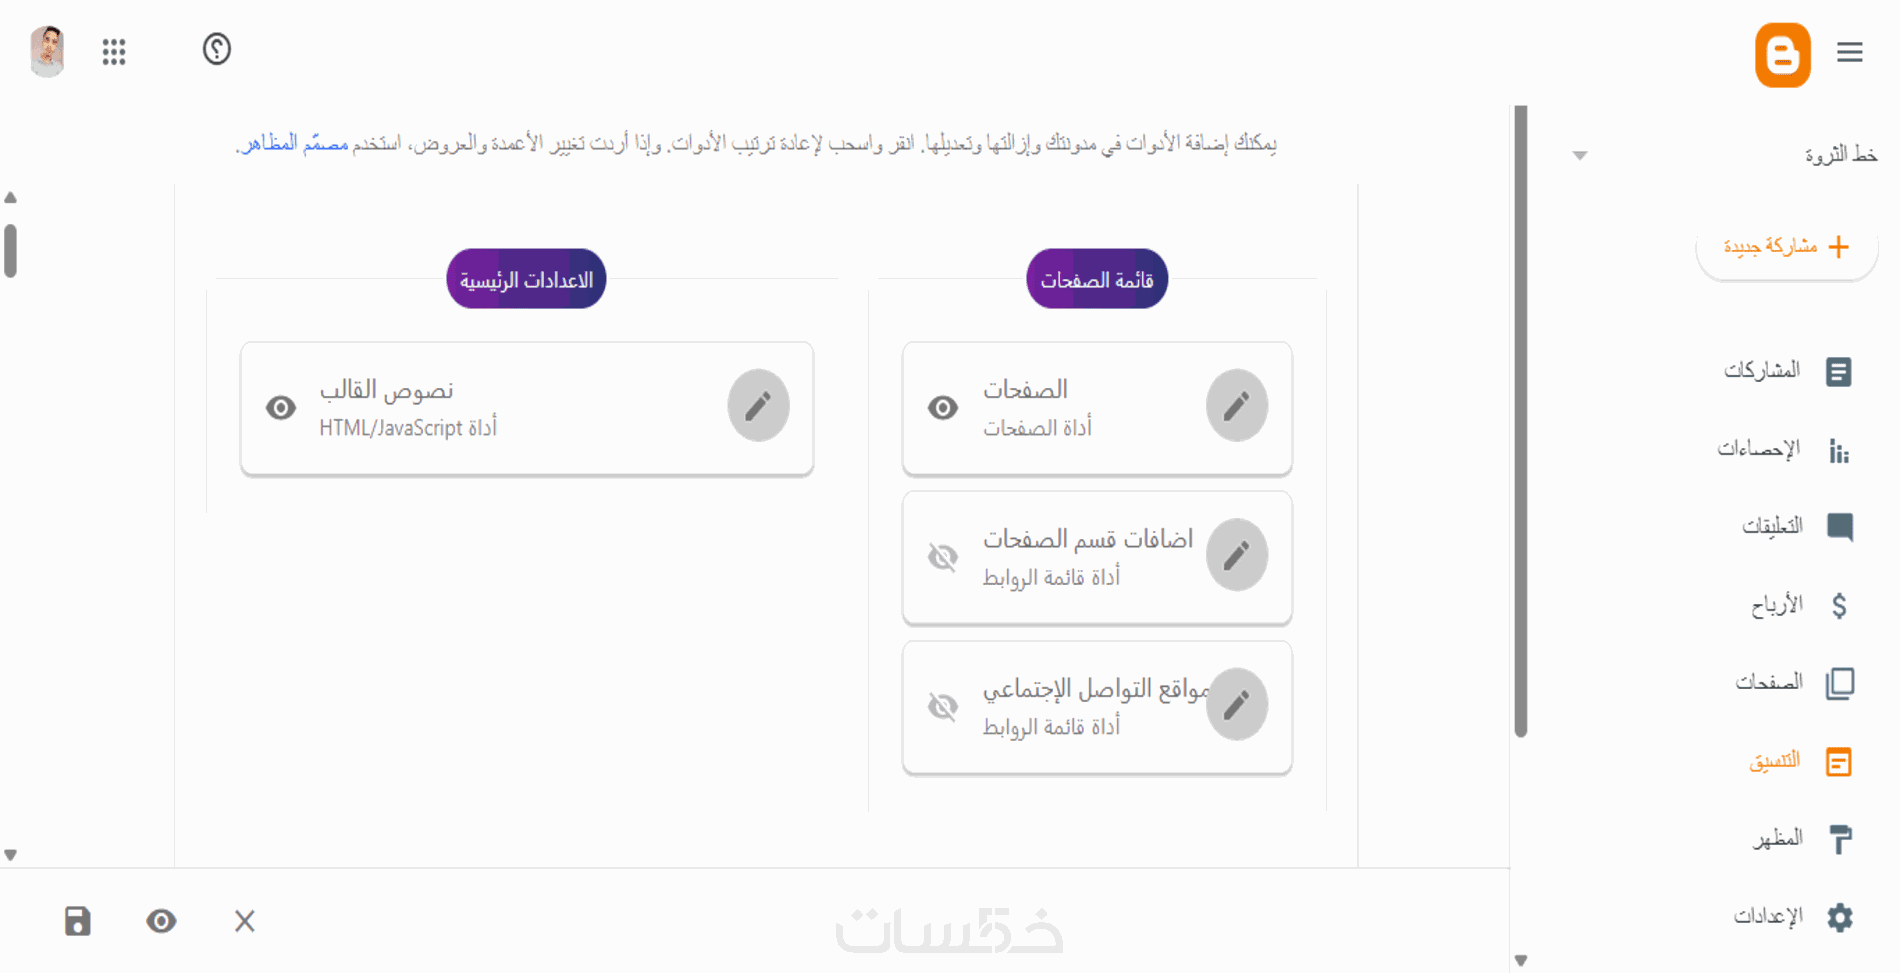Edit the اضافات قسم الصفحات gadget
The width and height of the screenshot is (1900, 973).
[x=1236, y=555]
